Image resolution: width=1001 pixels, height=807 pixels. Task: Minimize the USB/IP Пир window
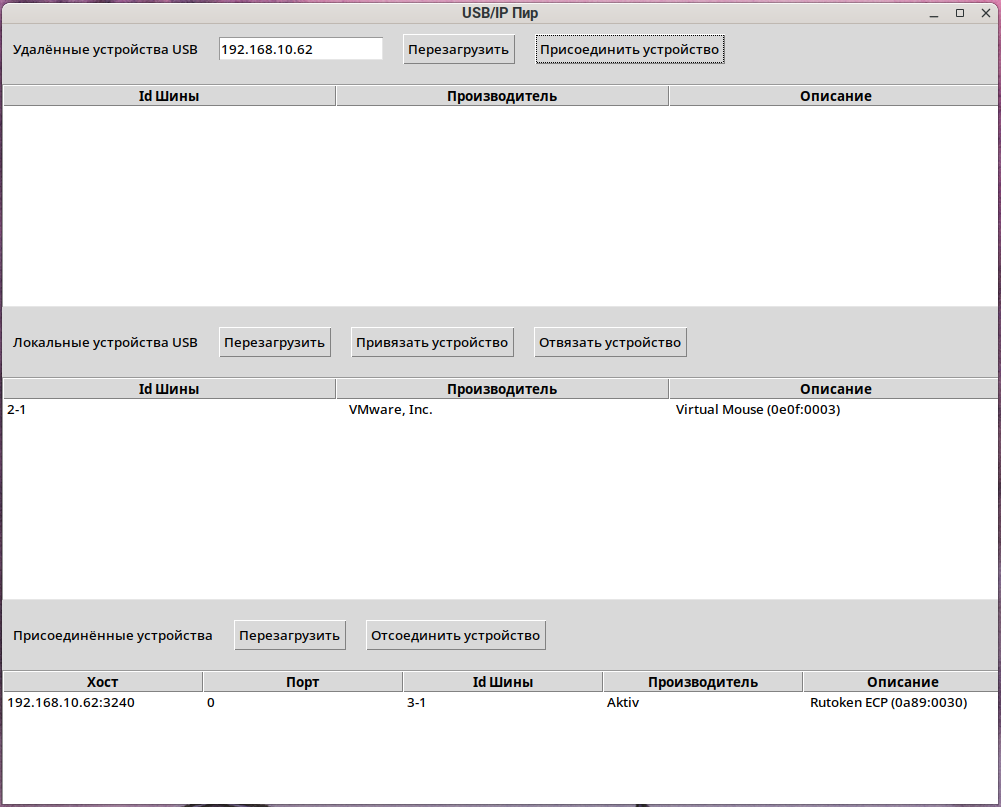[x=934, y=13]
